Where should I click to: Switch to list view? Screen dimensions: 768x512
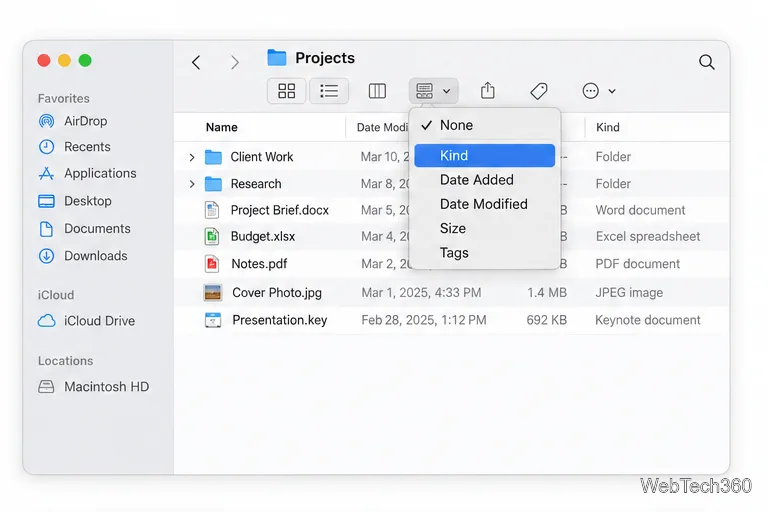point(329,91)
